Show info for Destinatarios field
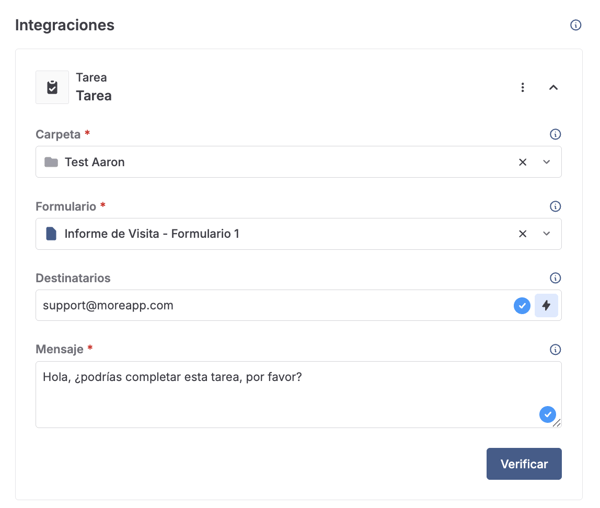600x508 pixels. [555, 278]
